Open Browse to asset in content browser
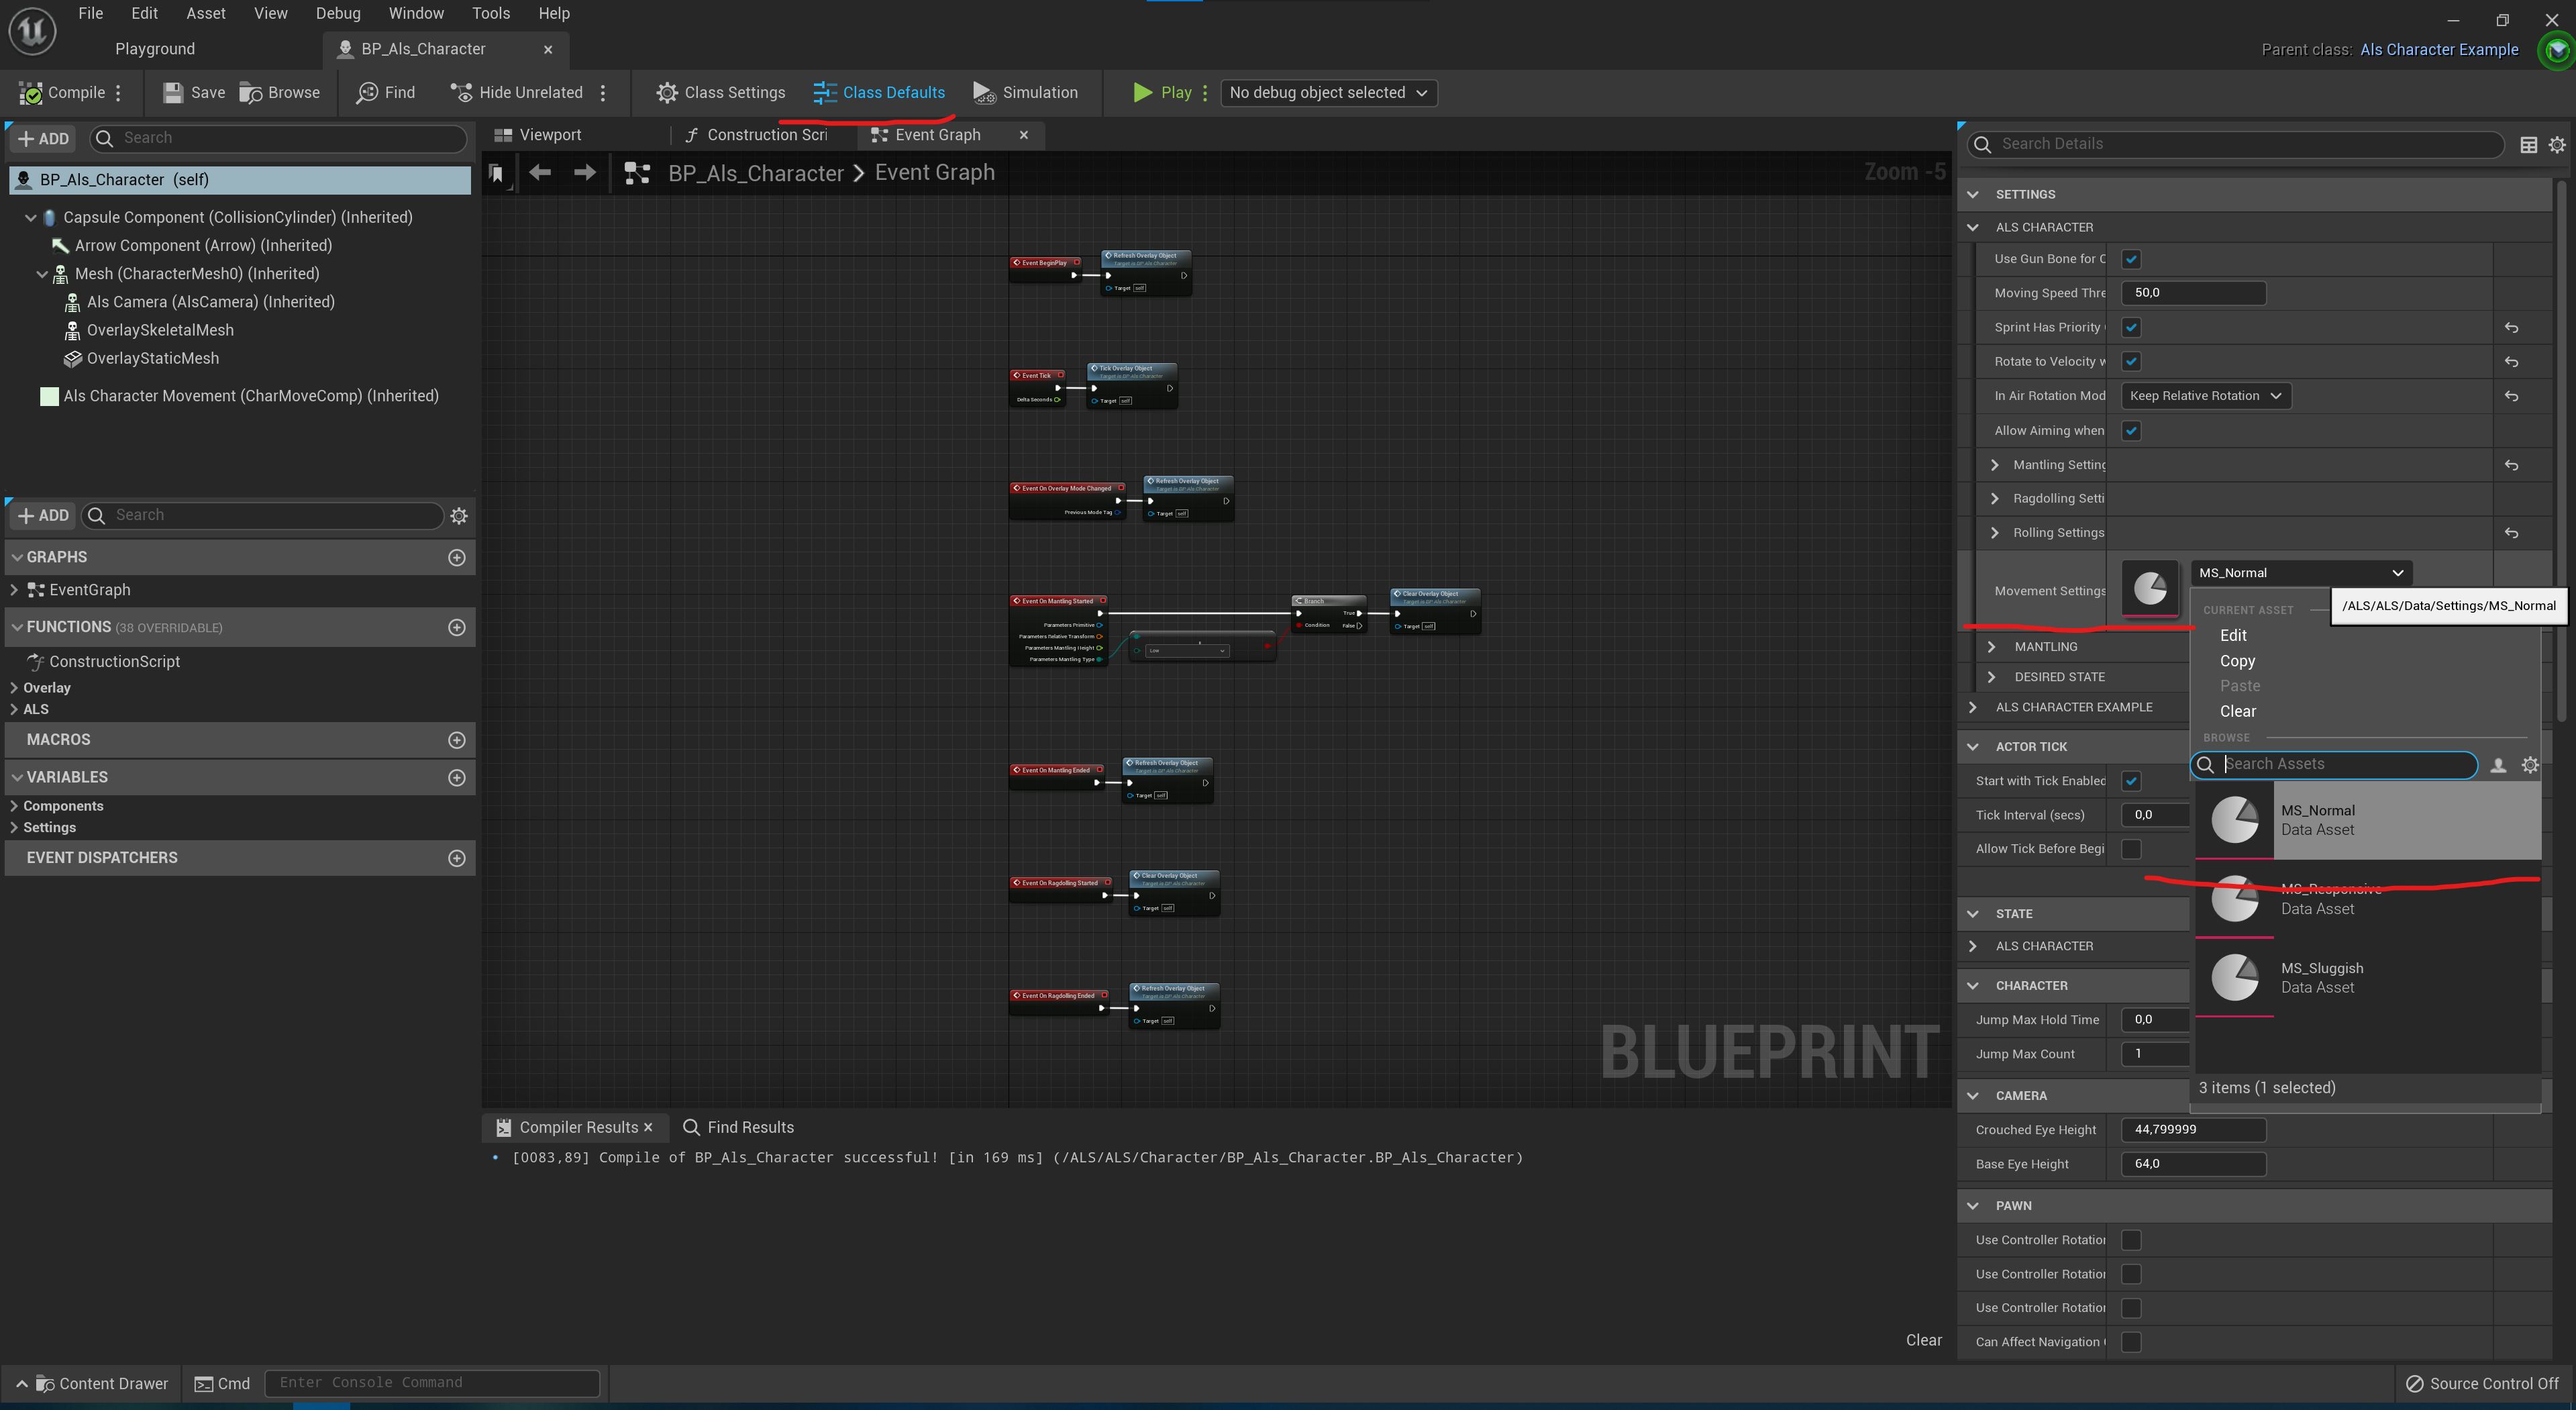This screenshot has width=2576, height=1410. pos(251,93)
